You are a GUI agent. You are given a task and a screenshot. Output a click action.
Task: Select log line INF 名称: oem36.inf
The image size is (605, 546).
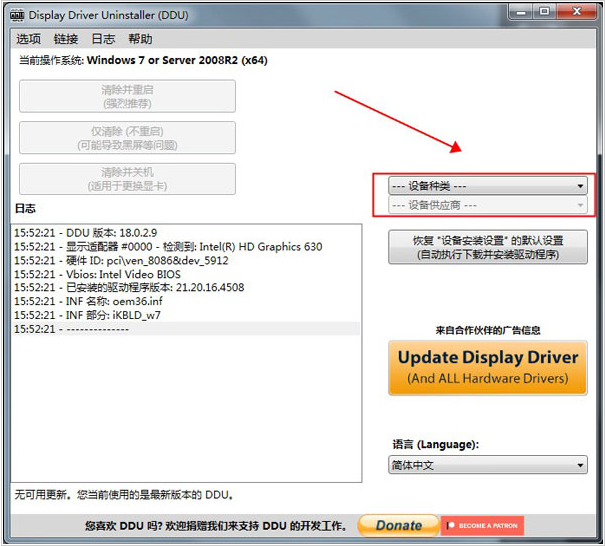coord(186,301)
